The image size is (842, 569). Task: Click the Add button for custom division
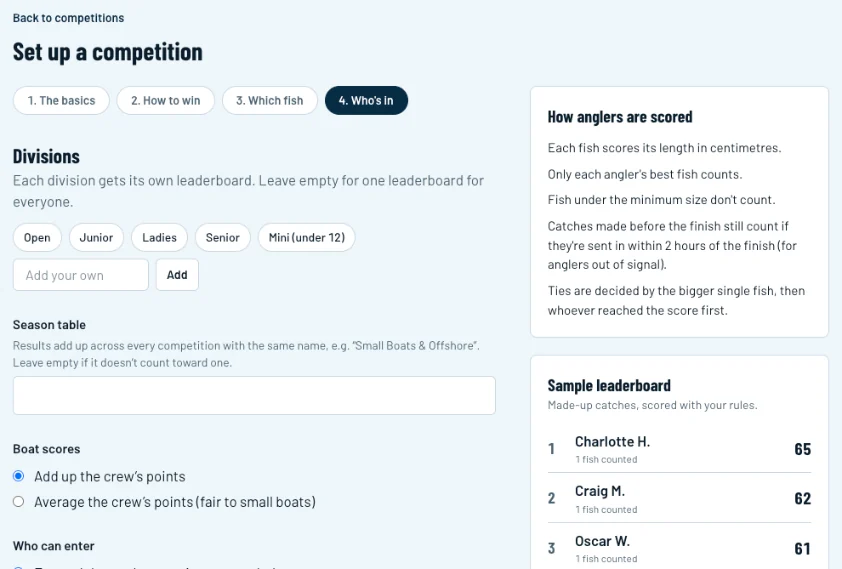click(177, 275)
